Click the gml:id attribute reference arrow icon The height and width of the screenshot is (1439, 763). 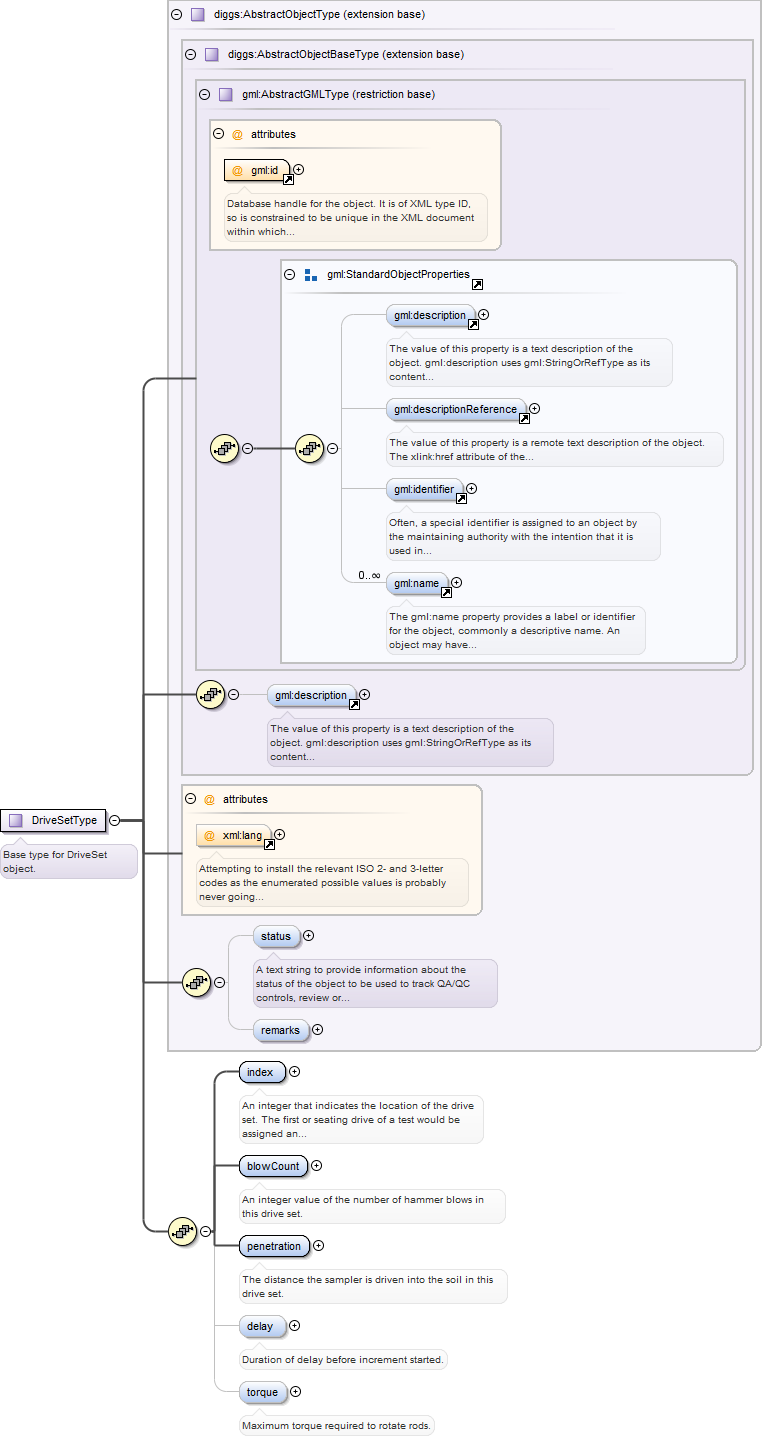(288, 180)
